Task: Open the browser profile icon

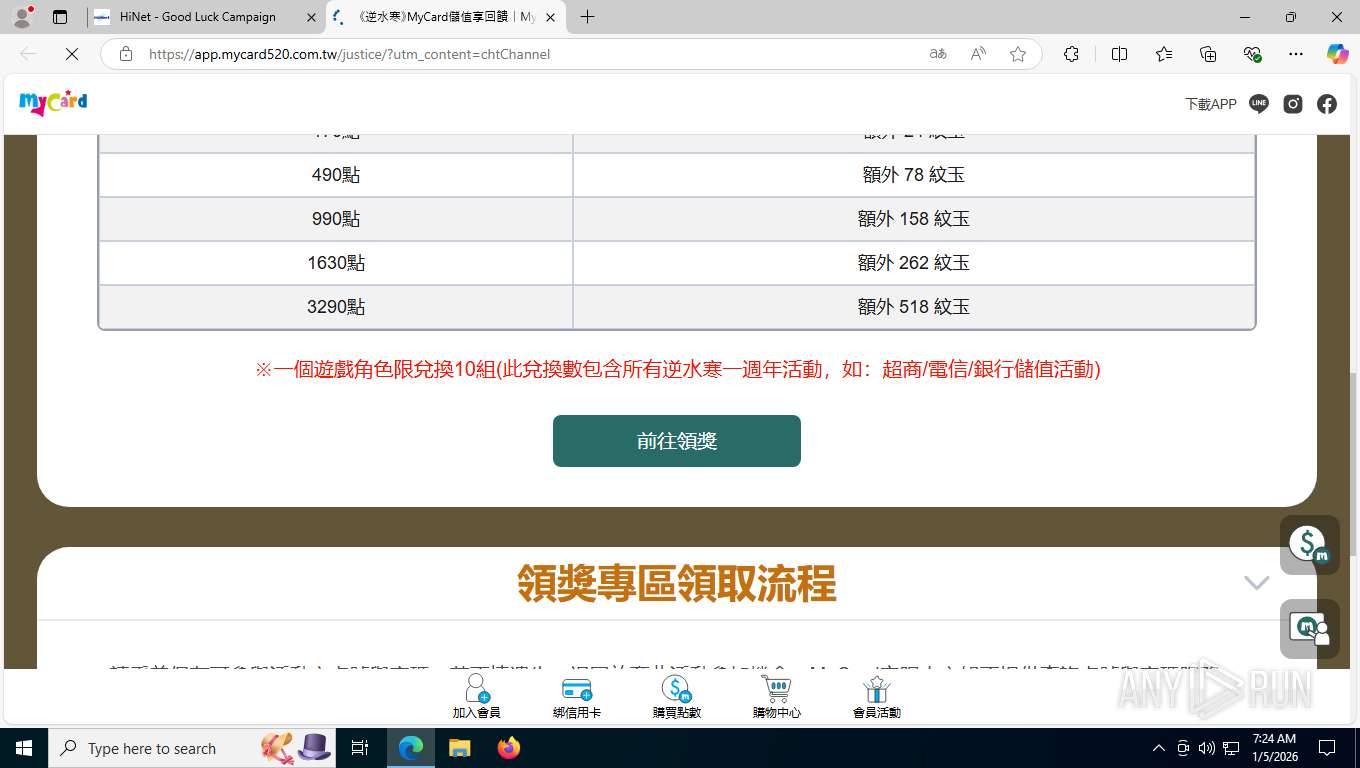Action: 22,17
